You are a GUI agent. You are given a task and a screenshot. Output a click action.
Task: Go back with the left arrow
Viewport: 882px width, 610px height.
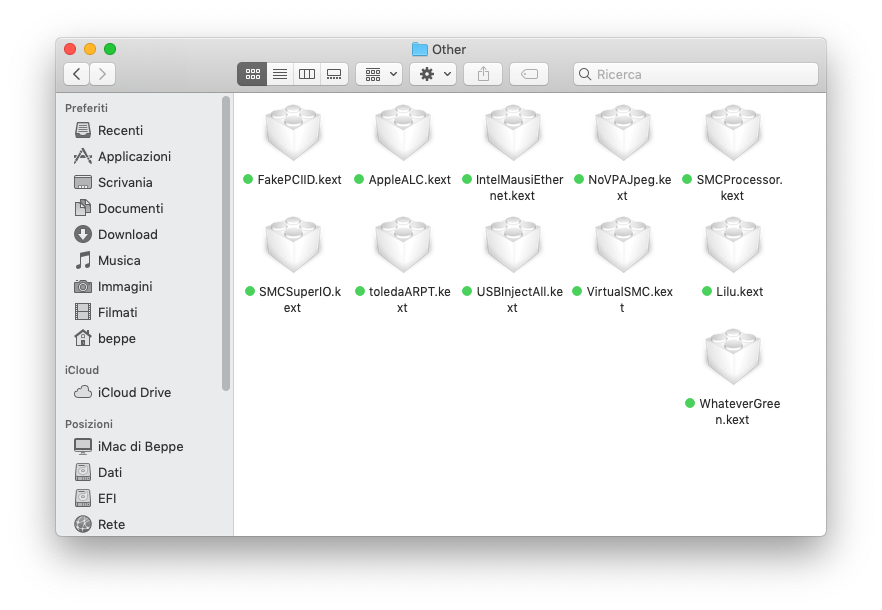point(76,74)
